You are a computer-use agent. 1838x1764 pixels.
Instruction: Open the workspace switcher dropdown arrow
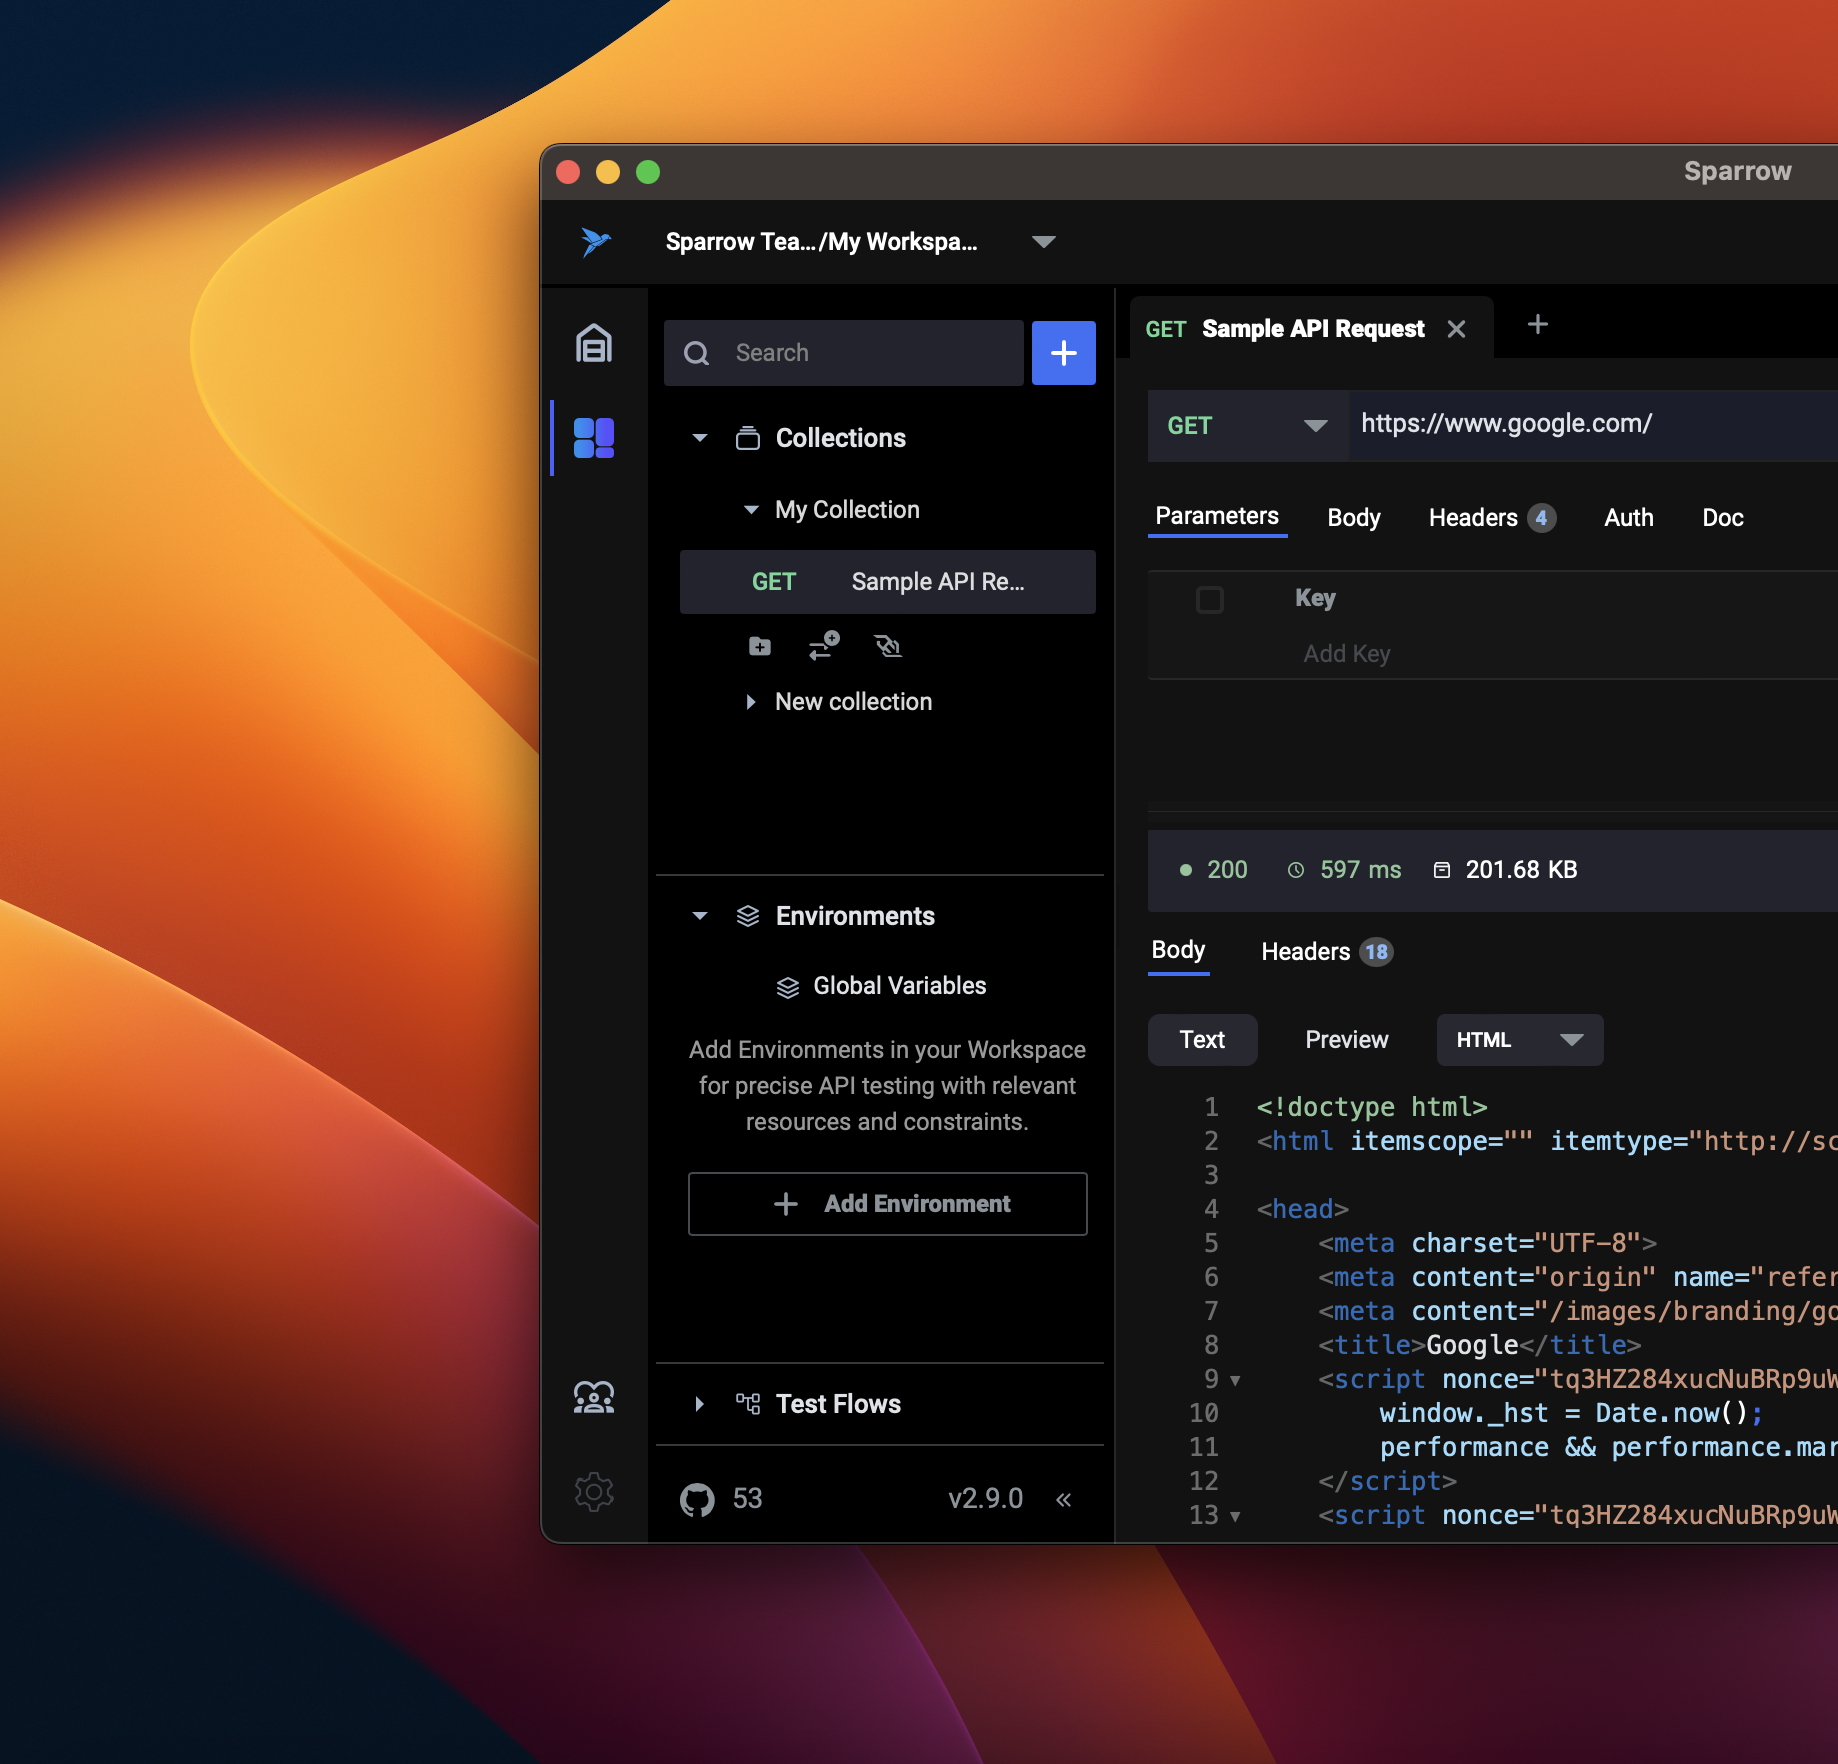pyautogui.click(x=1044, y=242)
